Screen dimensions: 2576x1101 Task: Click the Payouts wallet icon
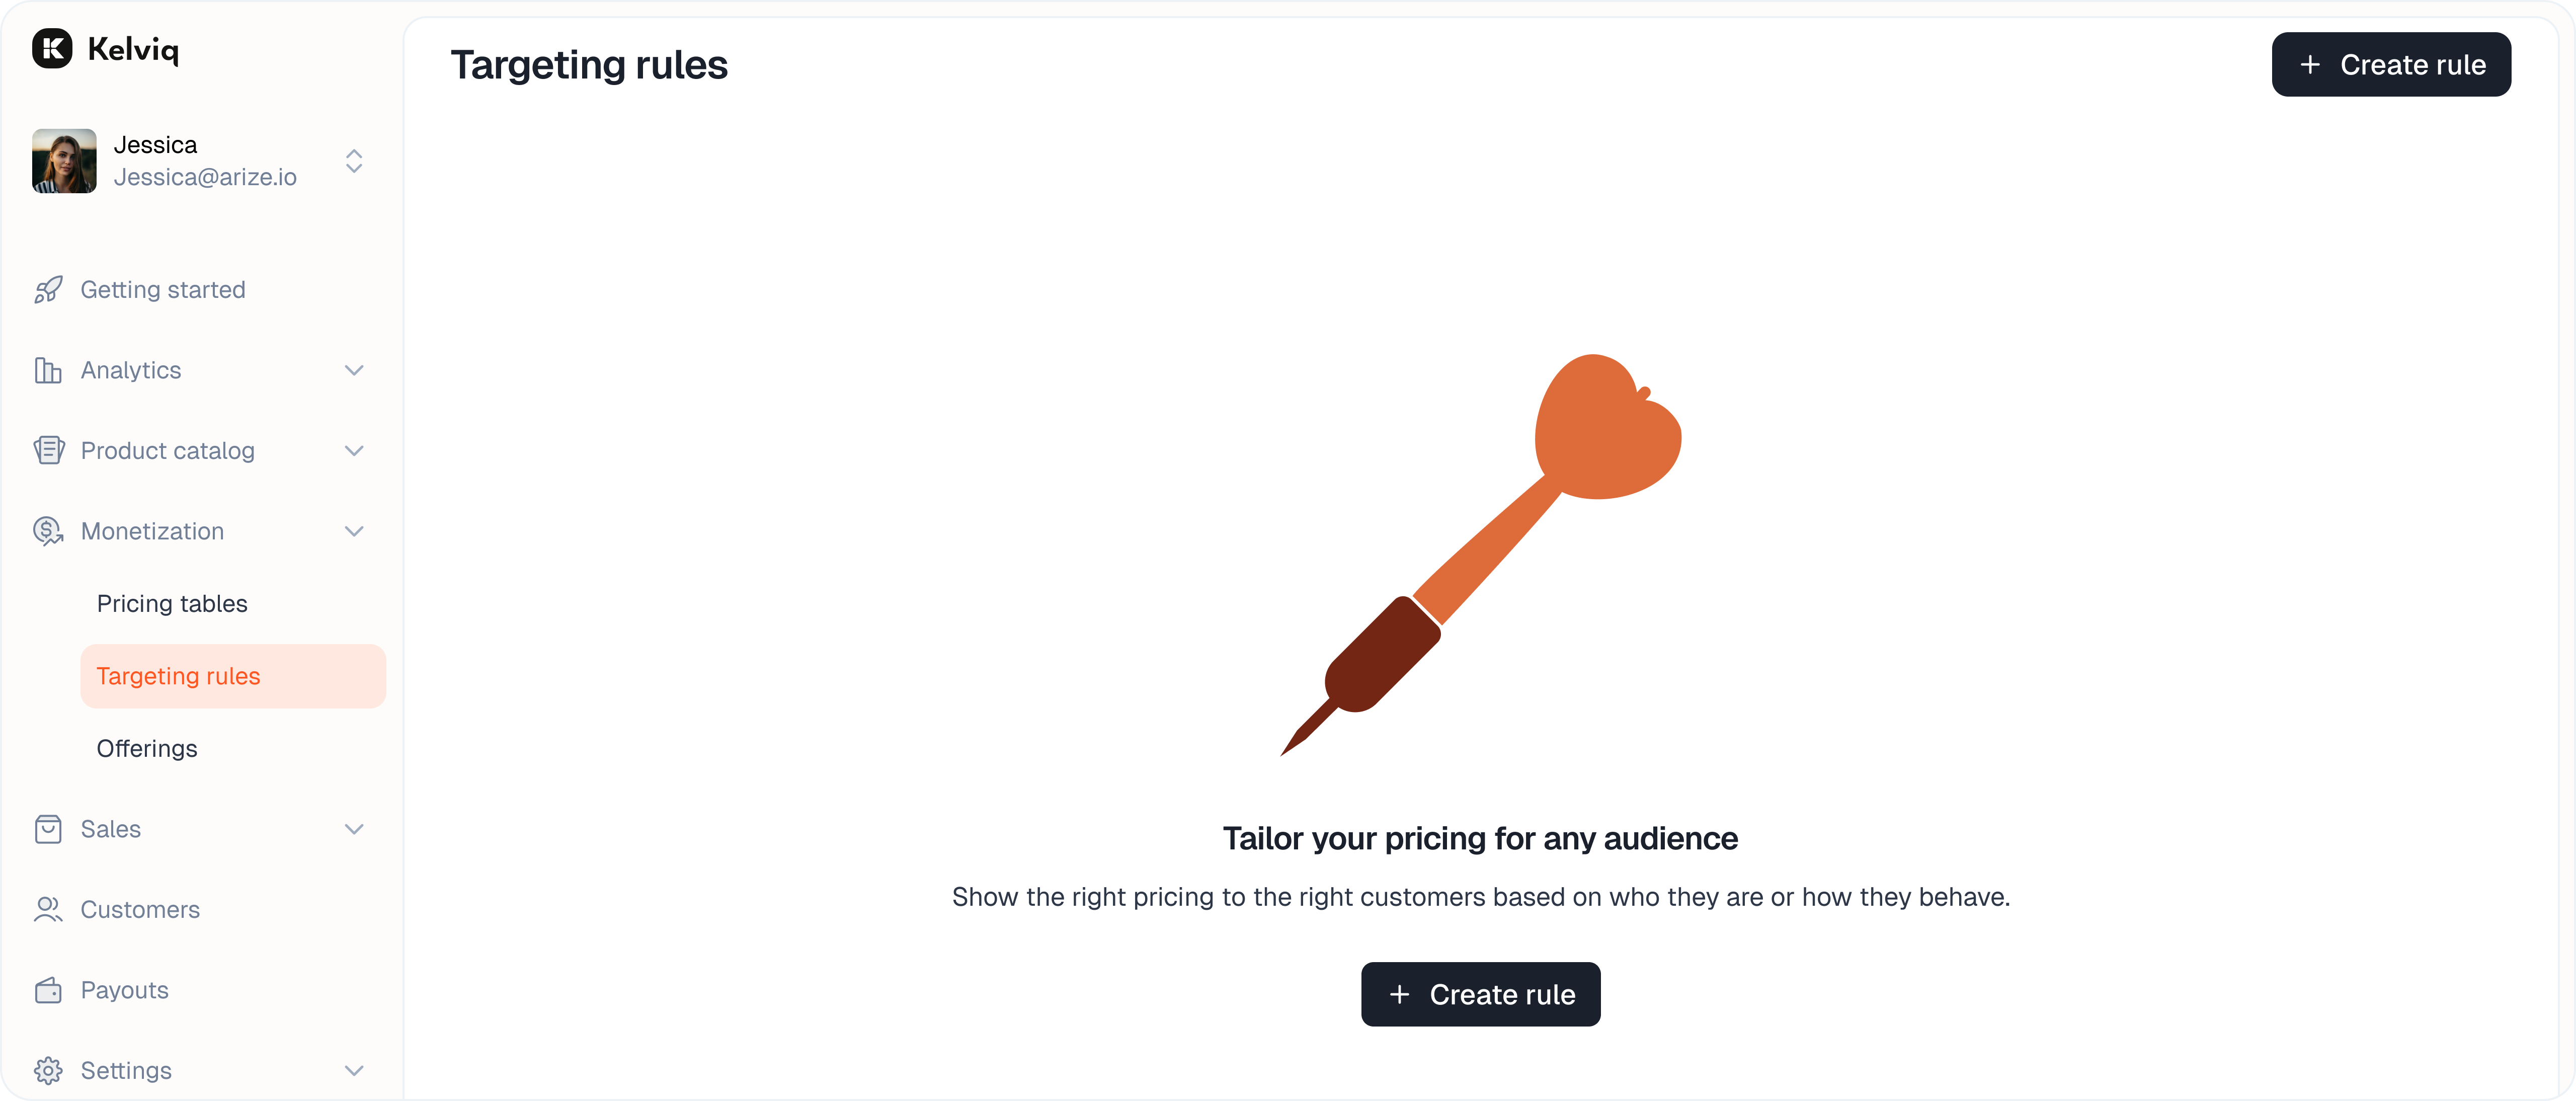pos(48,990)
